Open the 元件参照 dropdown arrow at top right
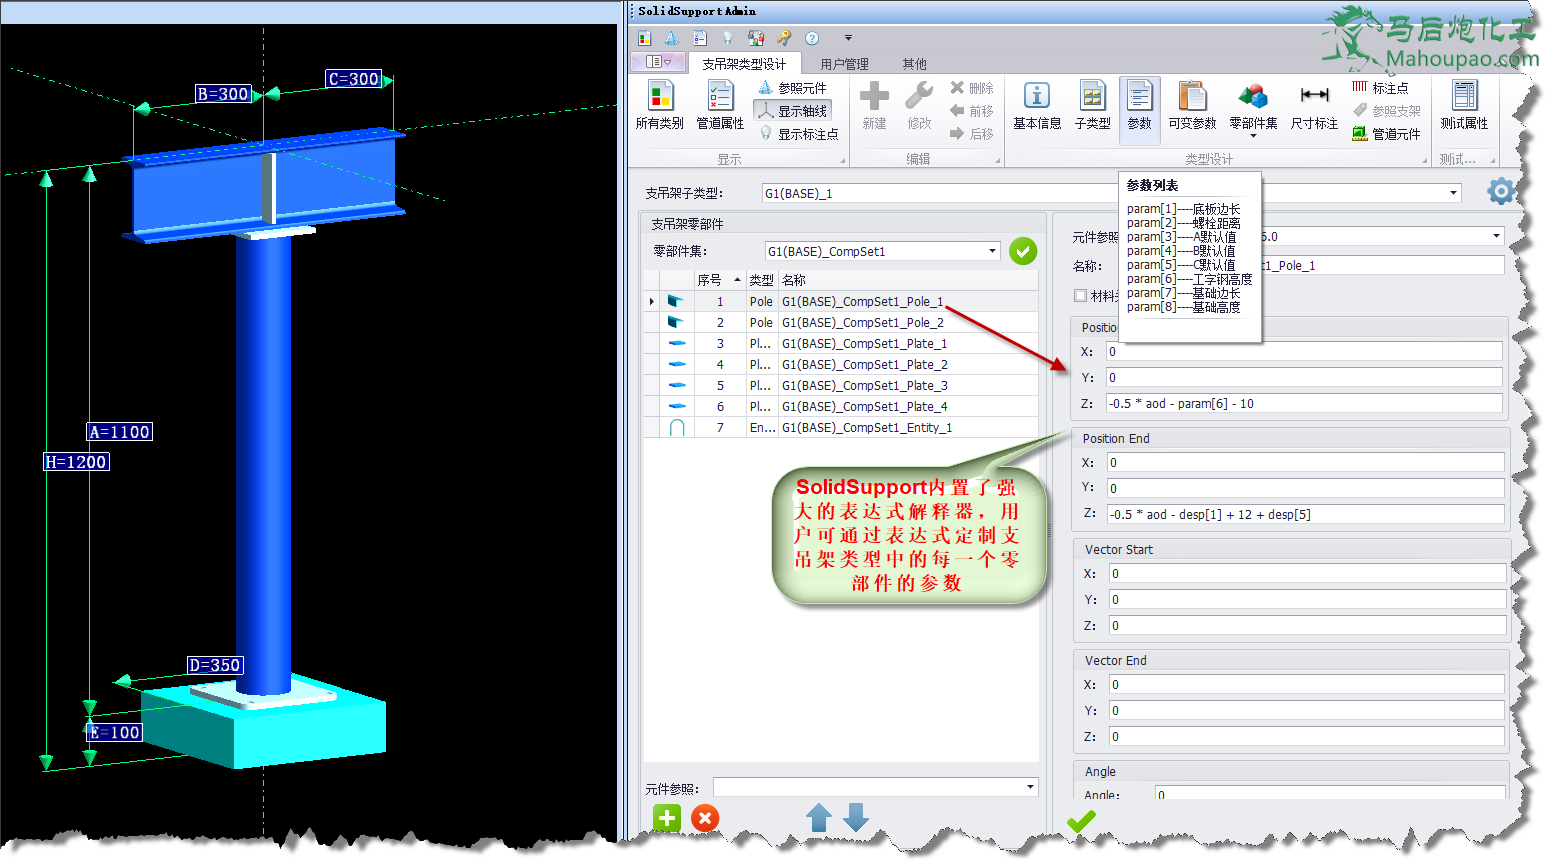Image resolution: width=1546 pixels, height=861 pixels. [x=1496, y=236]
